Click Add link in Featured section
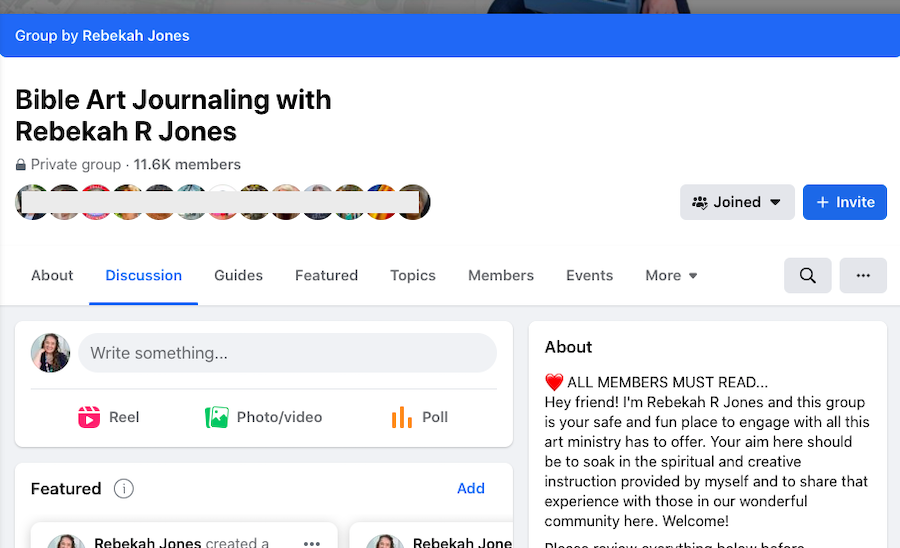 click(x=471, y=488)
